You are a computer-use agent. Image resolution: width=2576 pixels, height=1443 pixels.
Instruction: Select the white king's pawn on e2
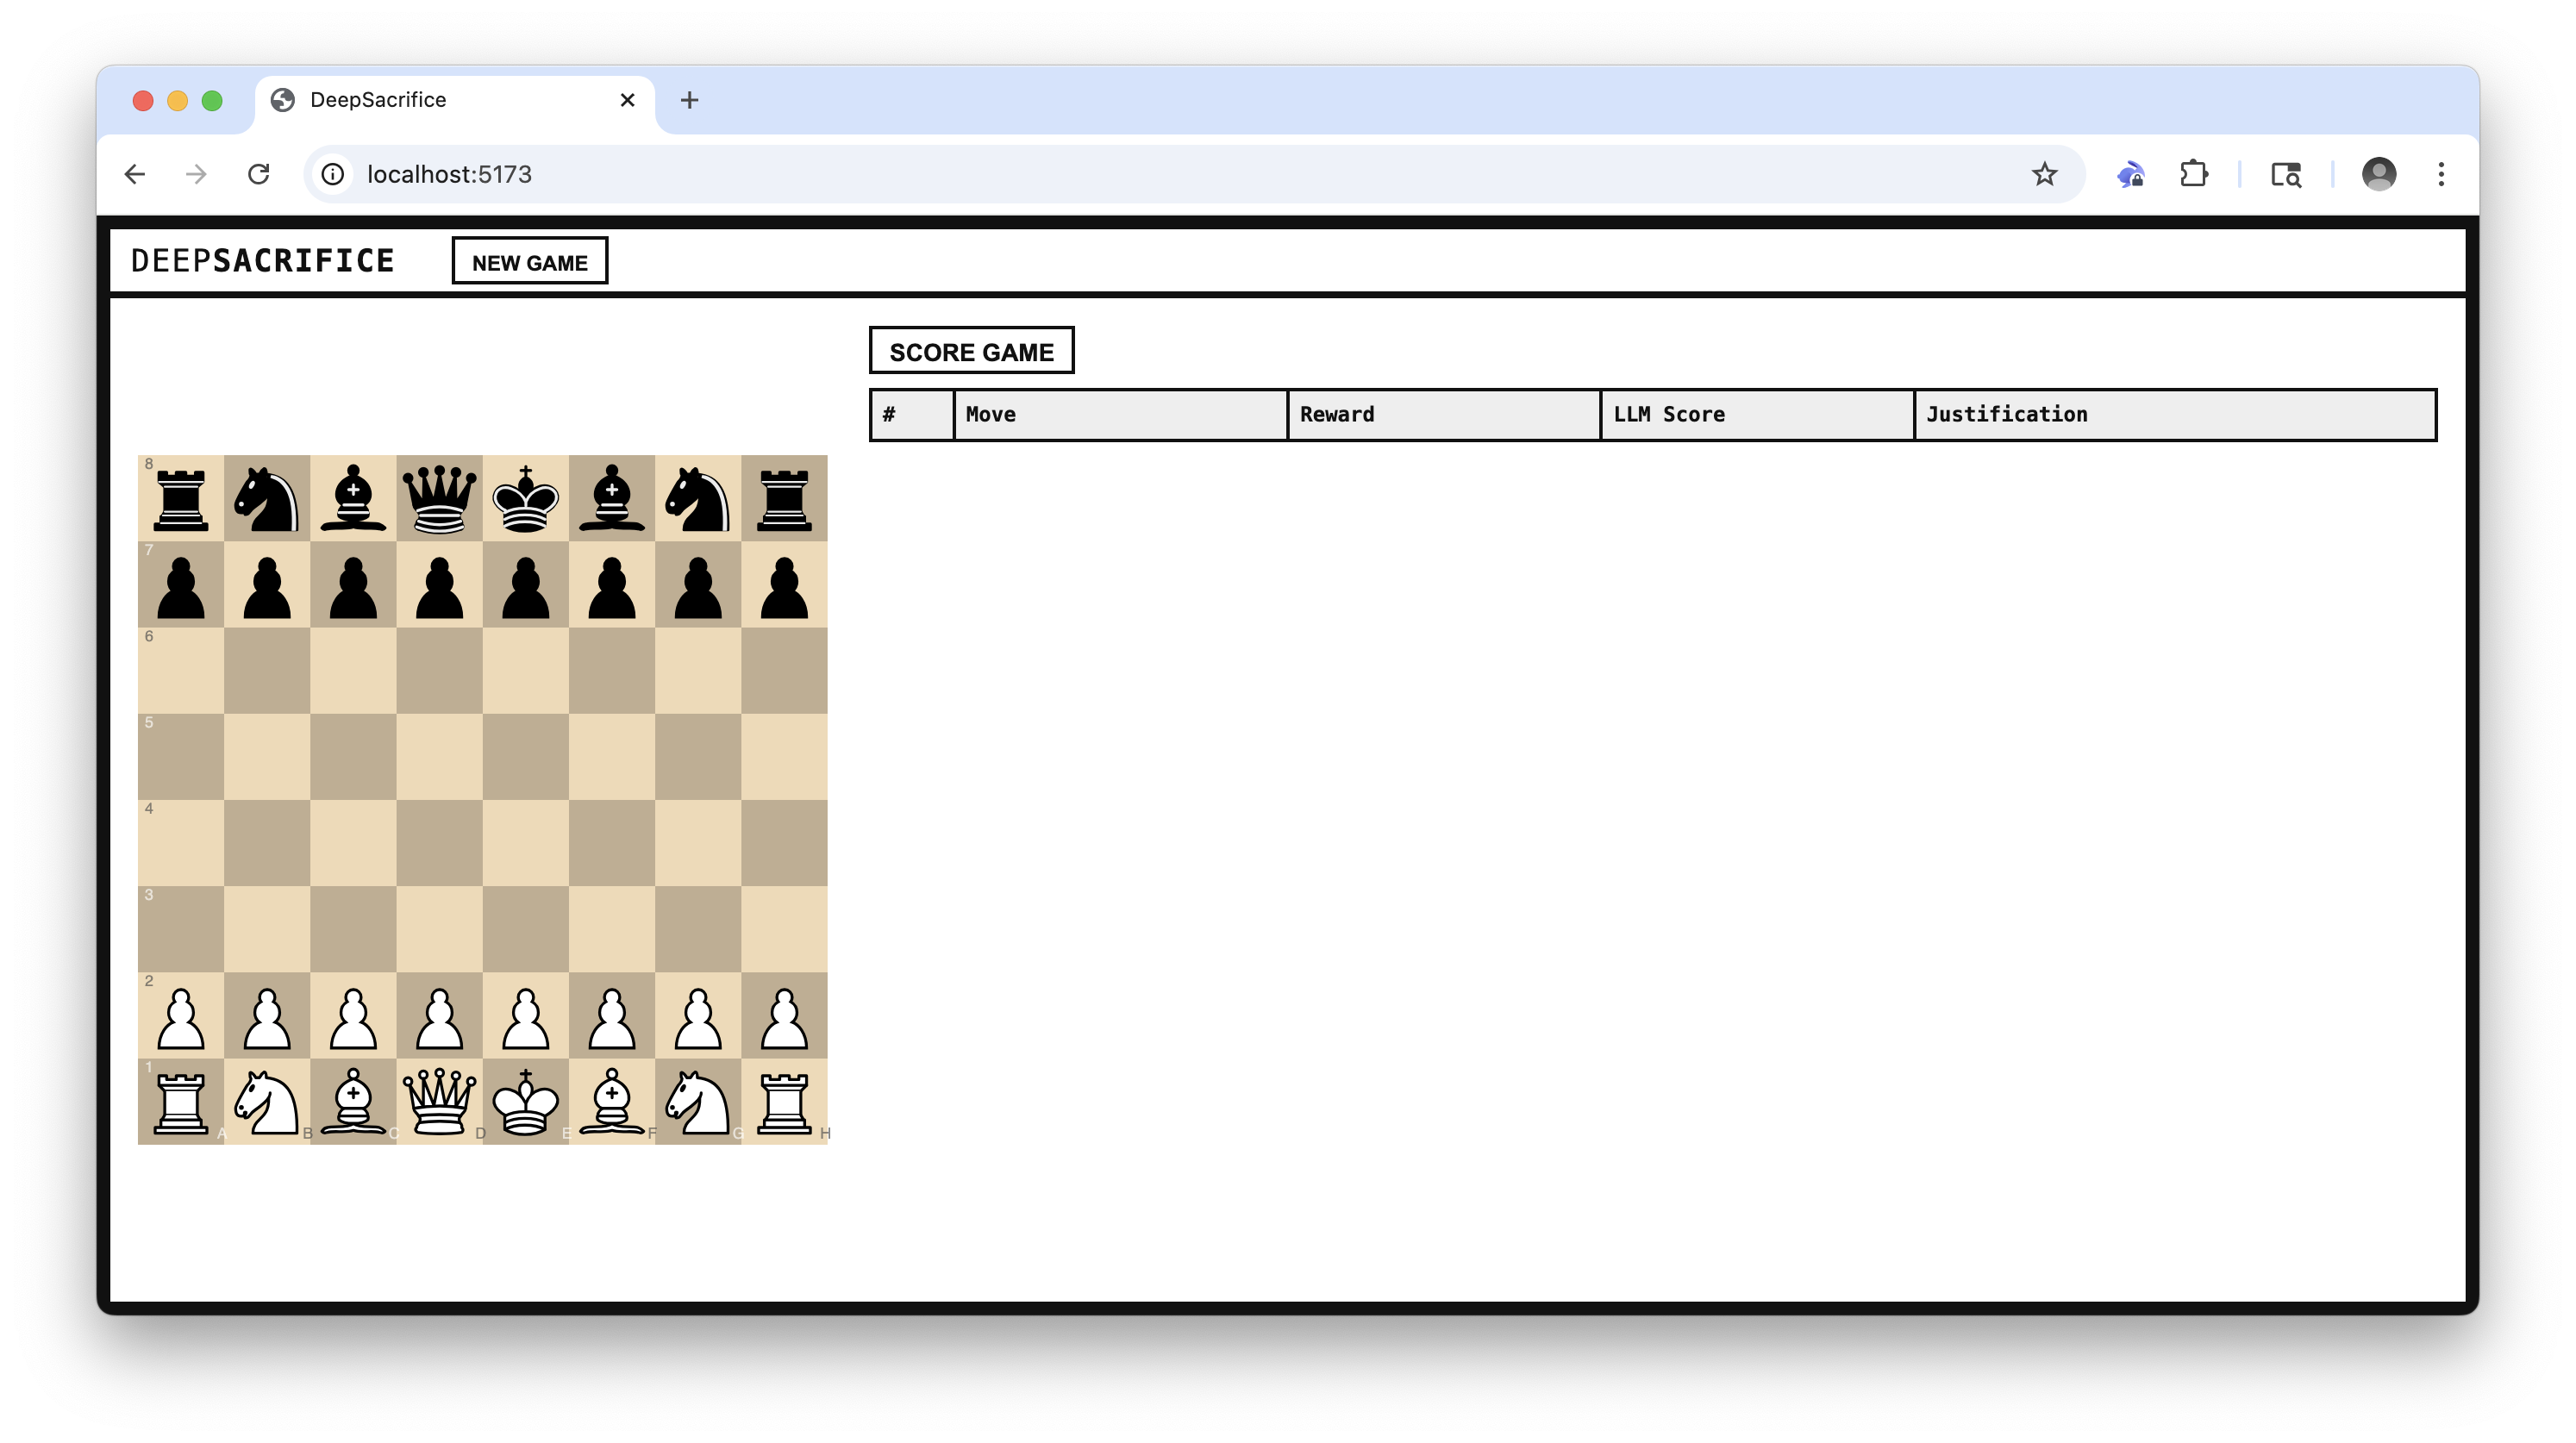(x=525, y=1016)
